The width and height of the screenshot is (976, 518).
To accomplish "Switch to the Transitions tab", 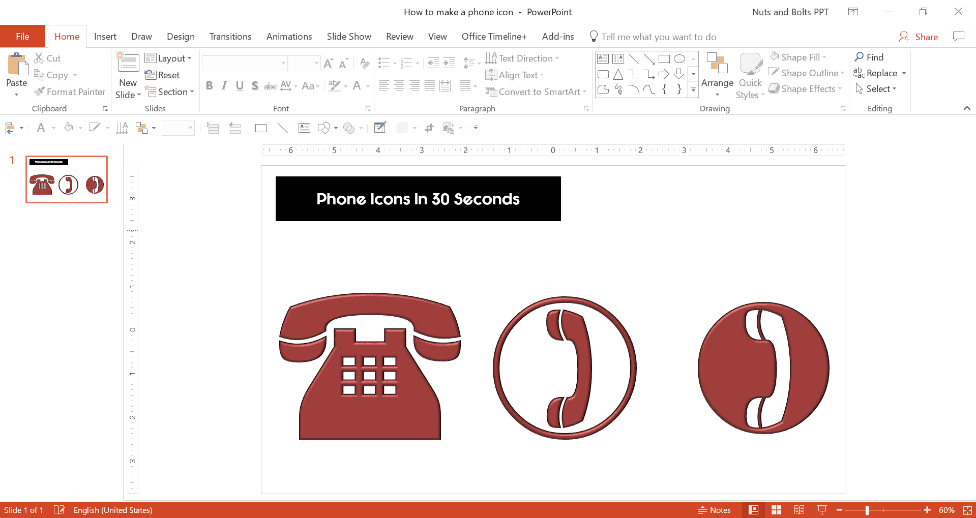I will pyautogui.click(x=230, y=36).
